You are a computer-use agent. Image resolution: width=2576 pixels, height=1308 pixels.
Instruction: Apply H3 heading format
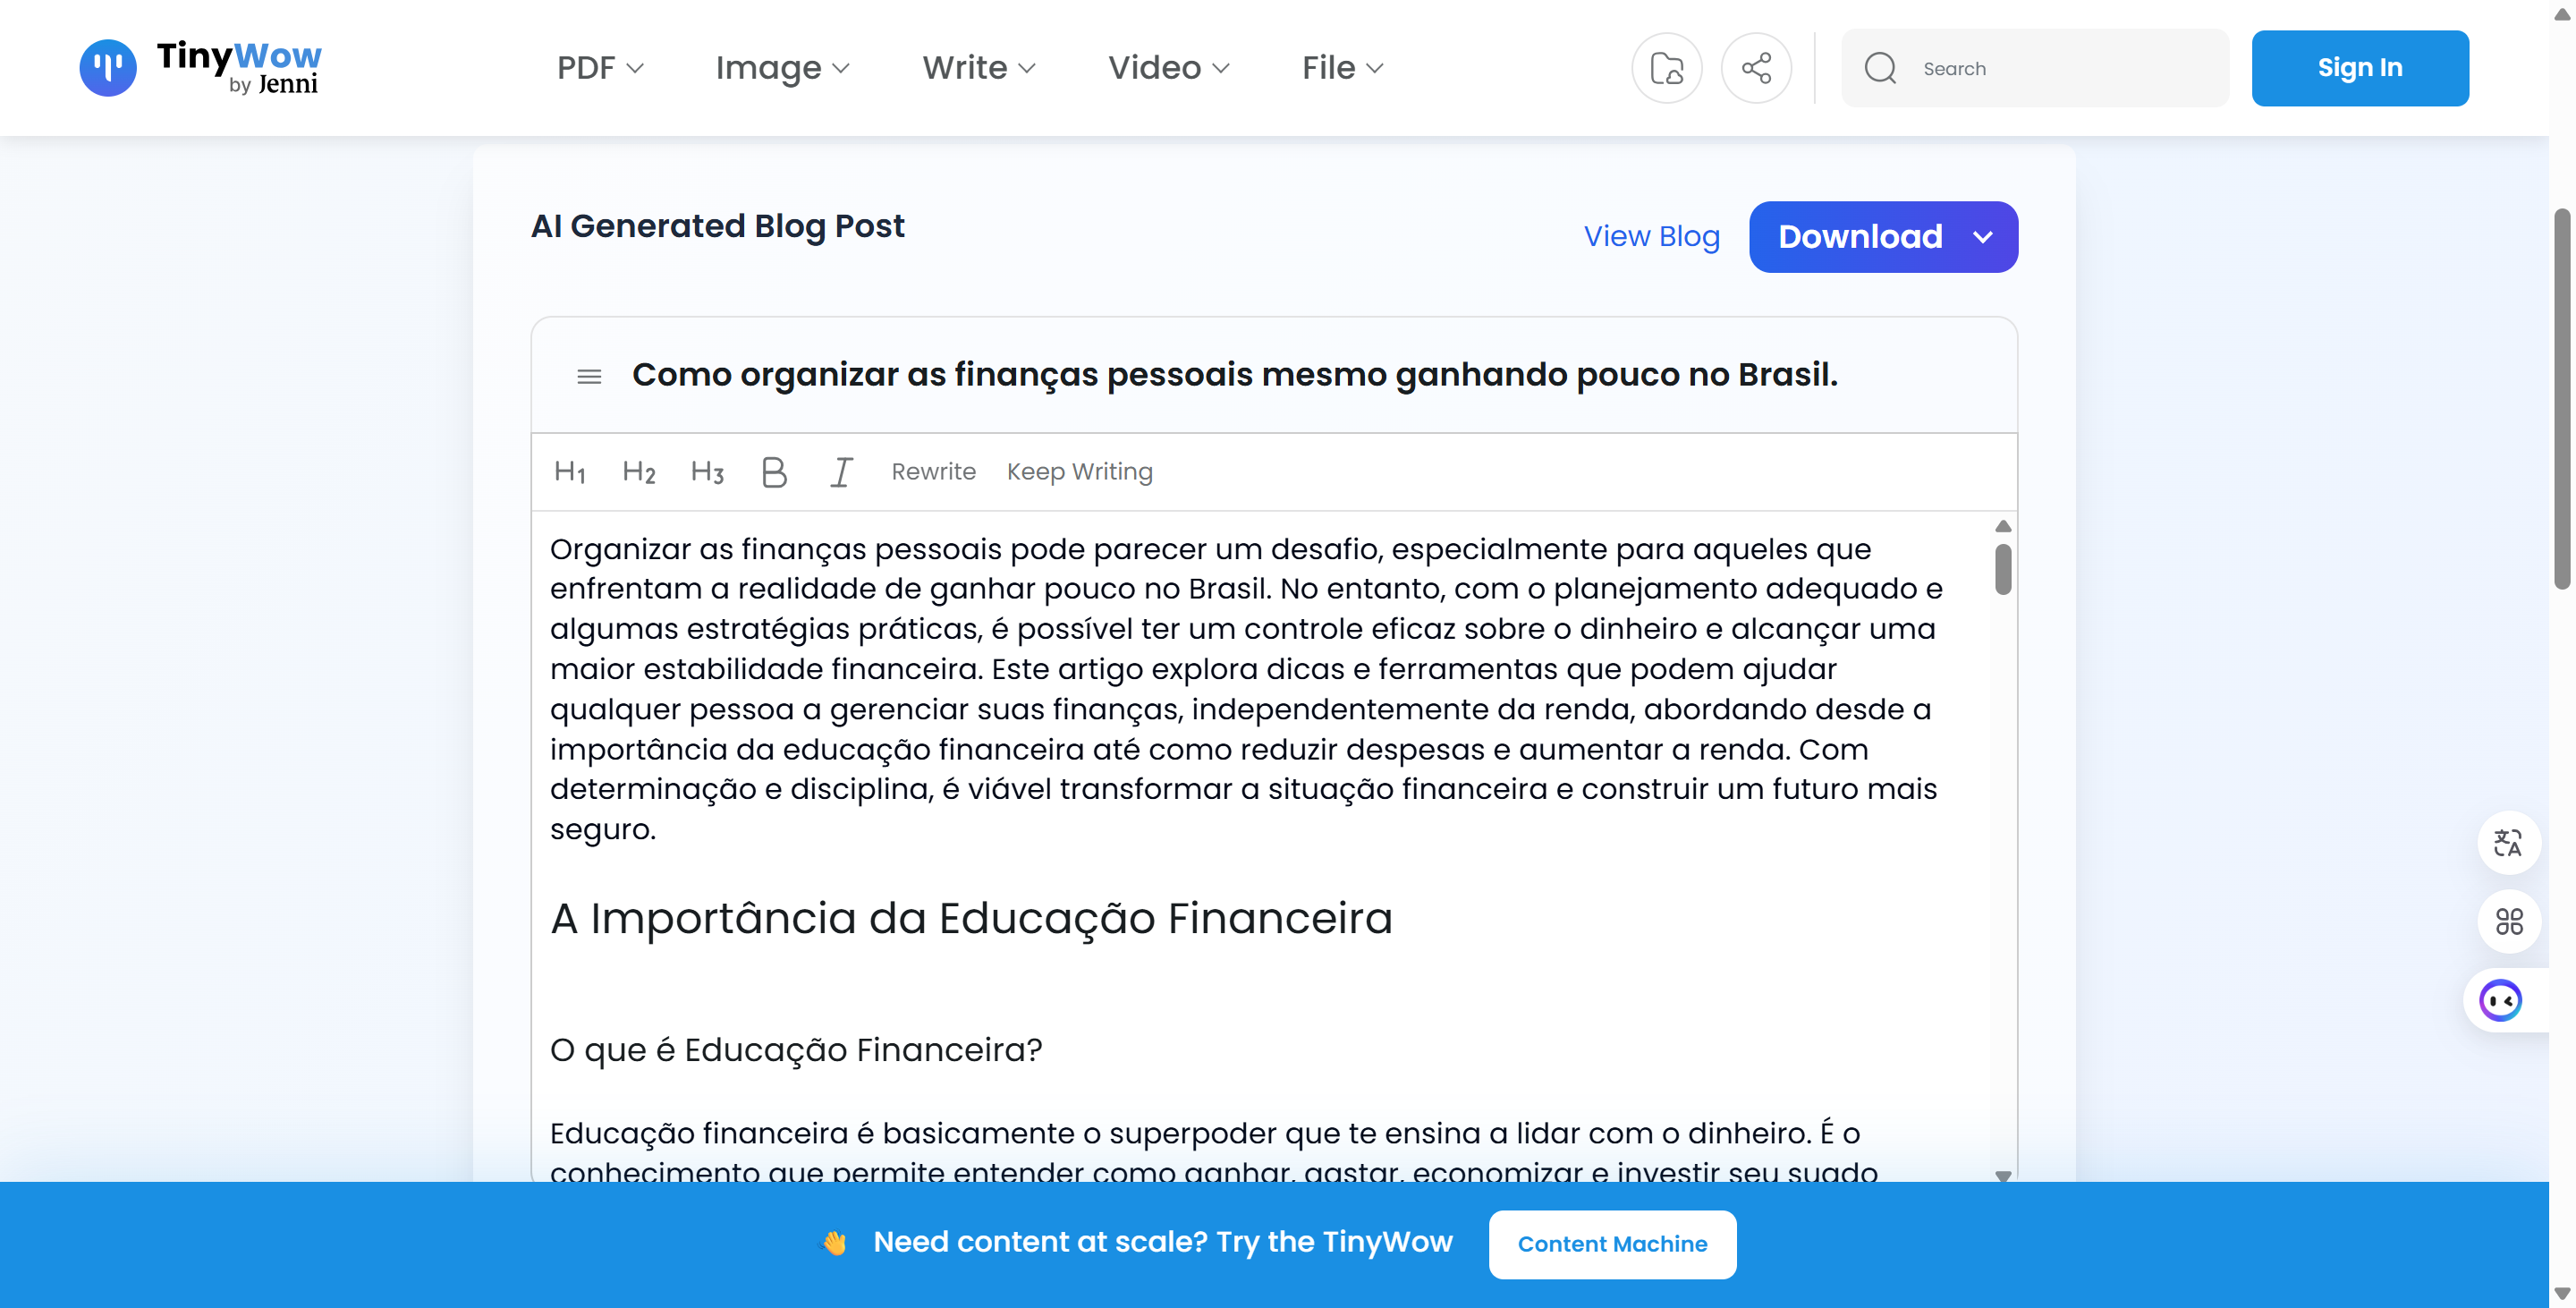pyautogui.click(x=707, y=471)
